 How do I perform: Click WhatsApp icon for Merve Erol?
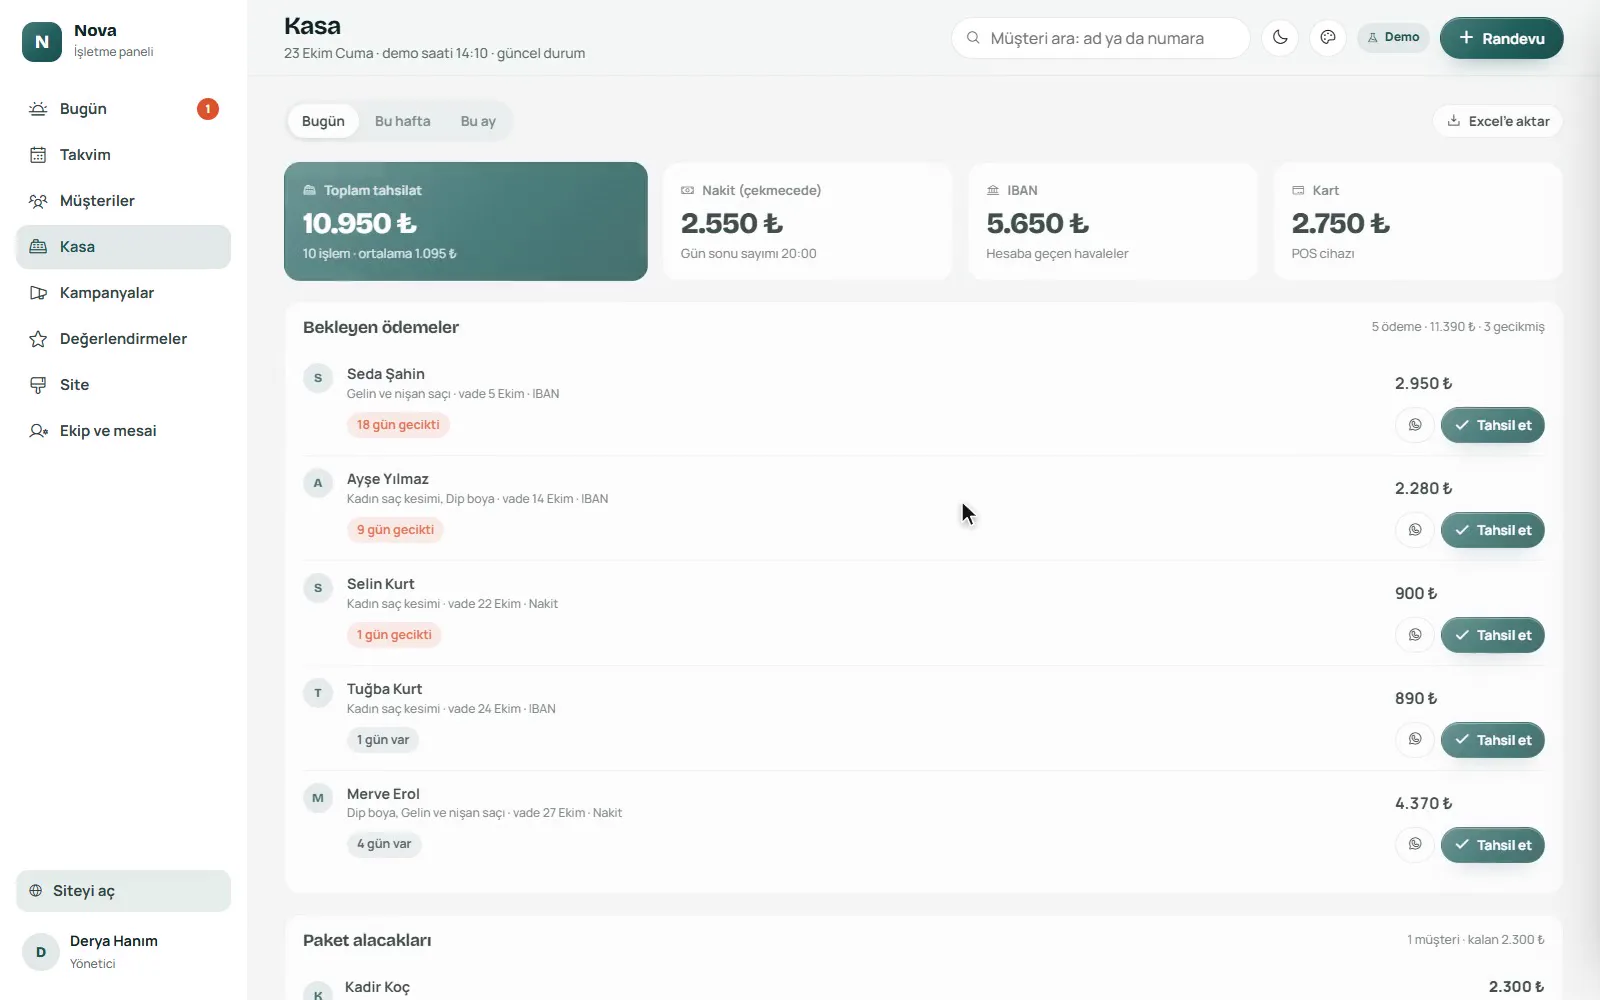tap(1415, 845)
